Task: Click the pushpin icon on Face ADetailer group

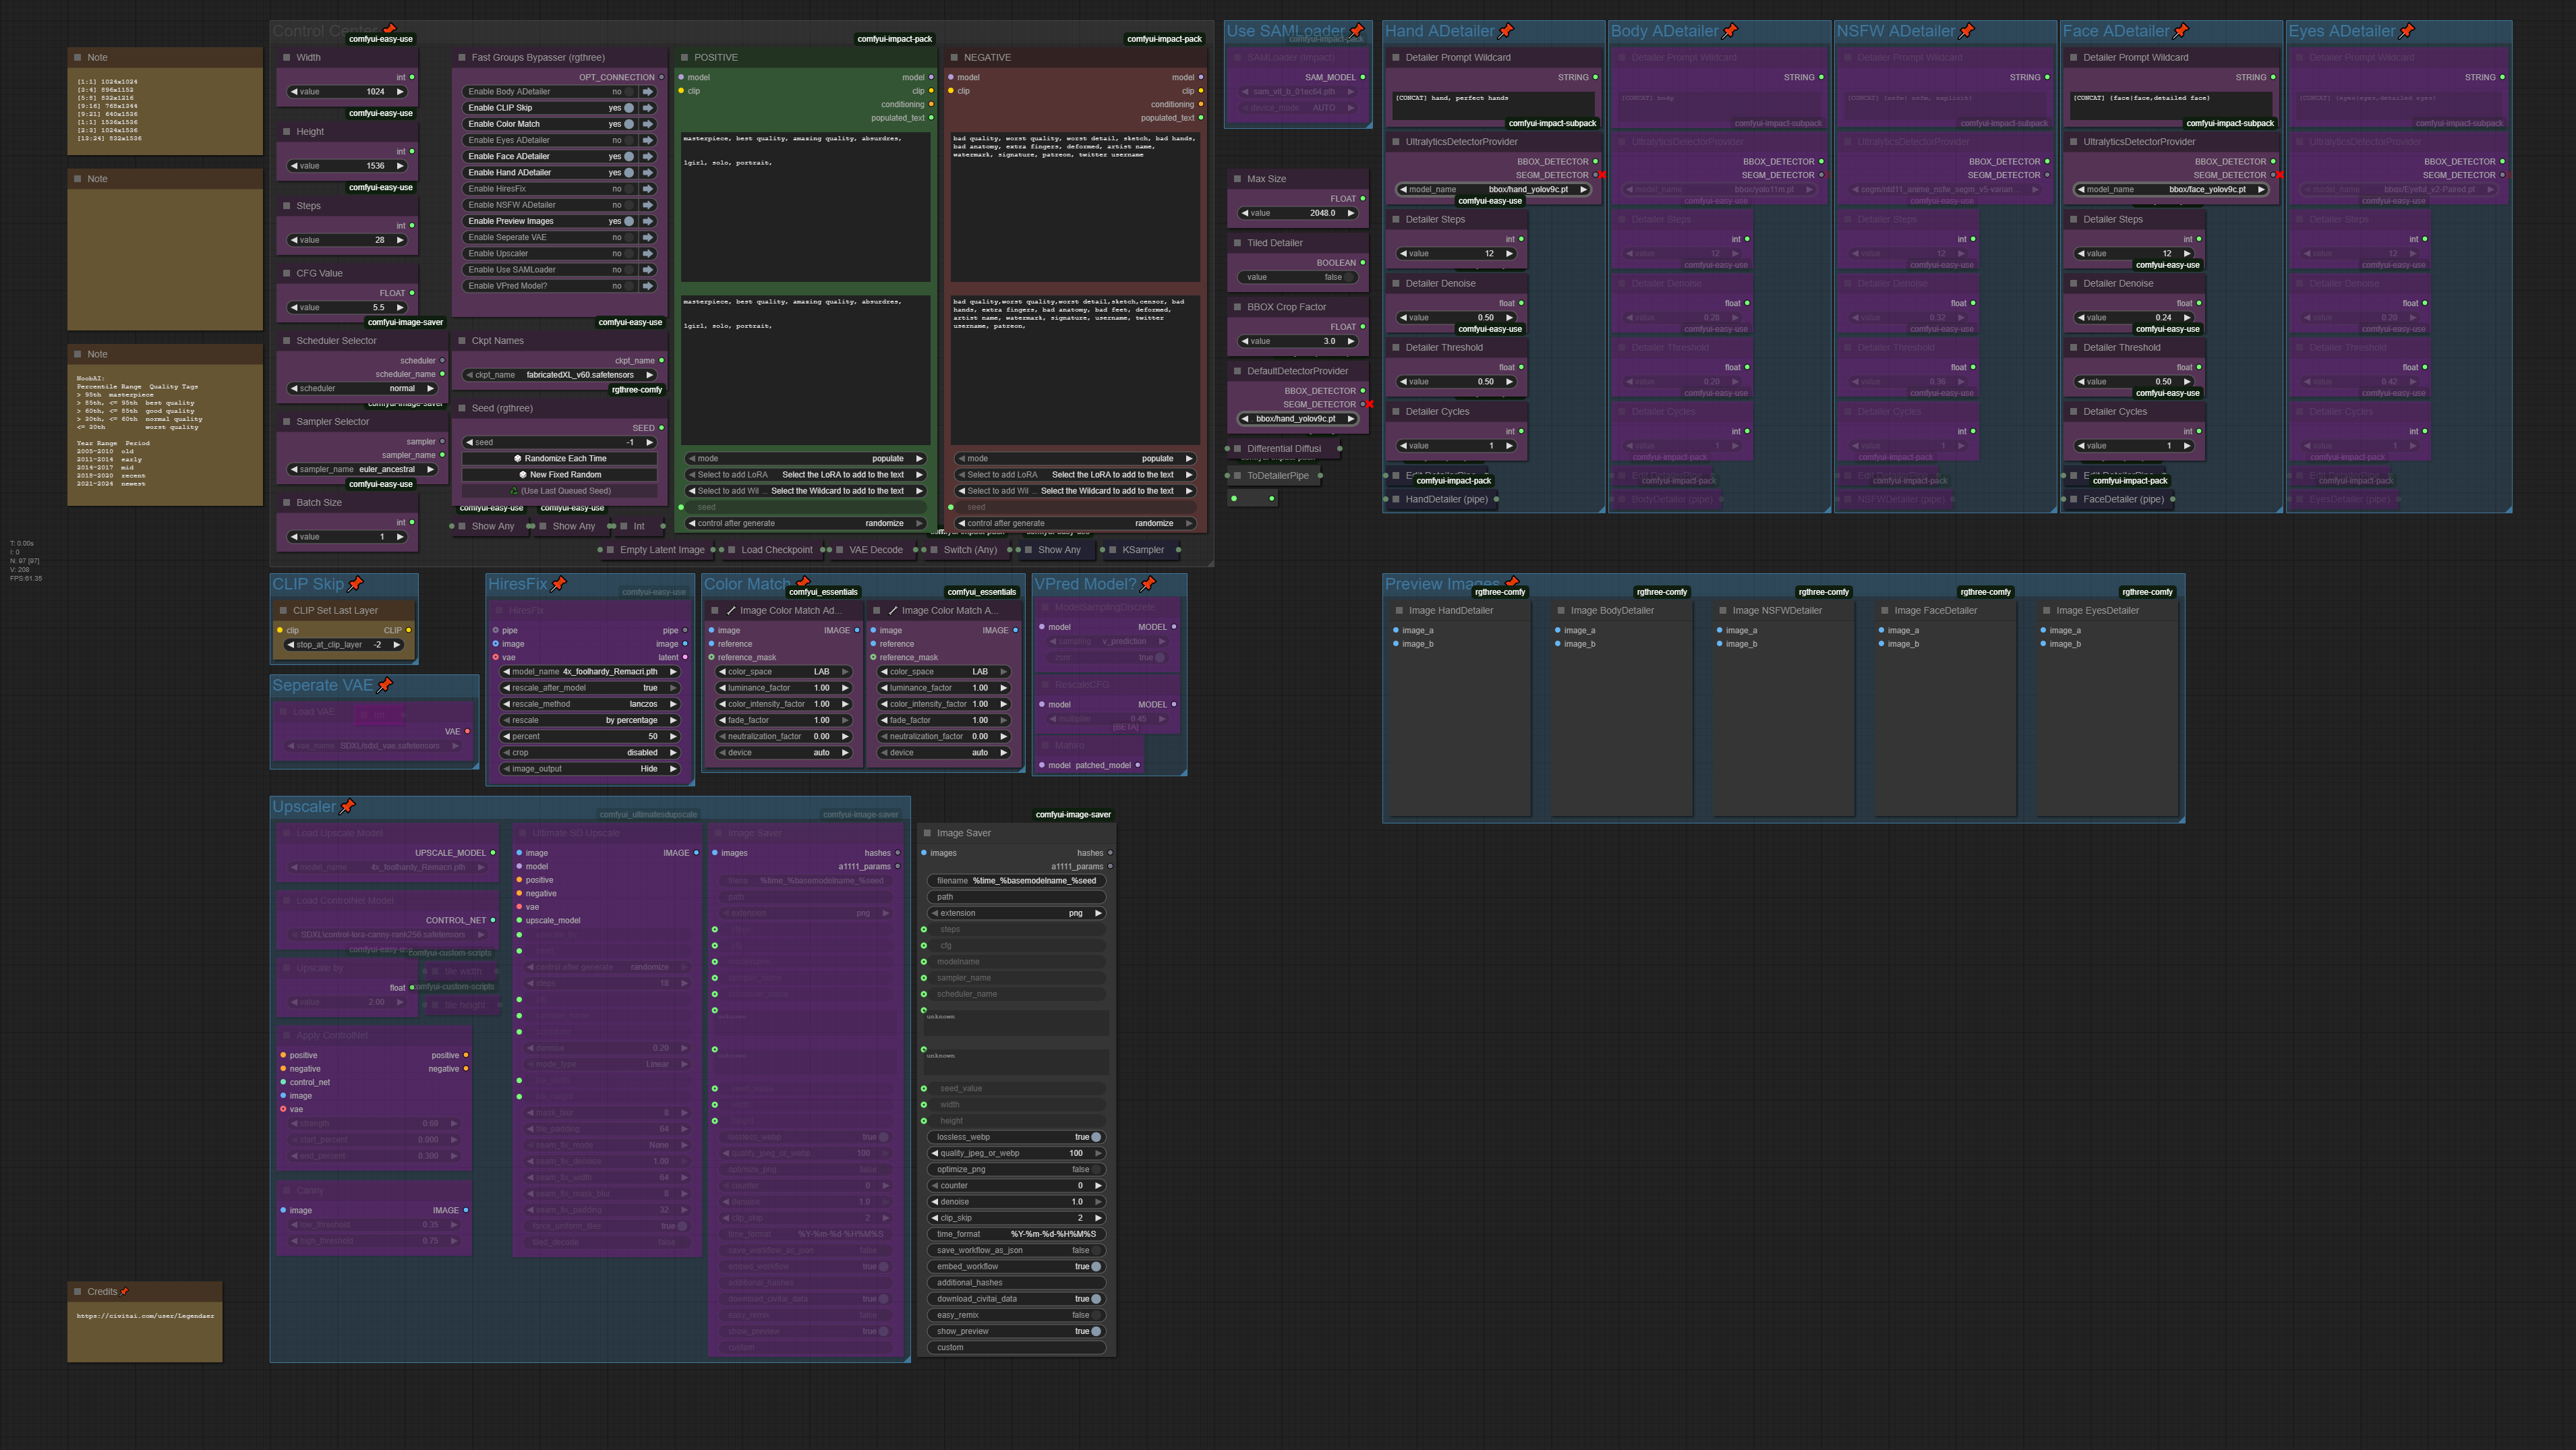Action: click(2181, 31)
